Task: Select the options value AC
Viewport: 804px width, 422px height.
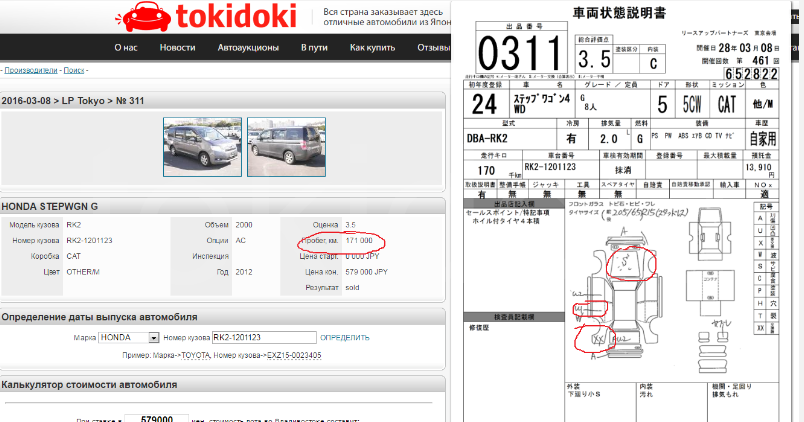Action: coord(240,240)
